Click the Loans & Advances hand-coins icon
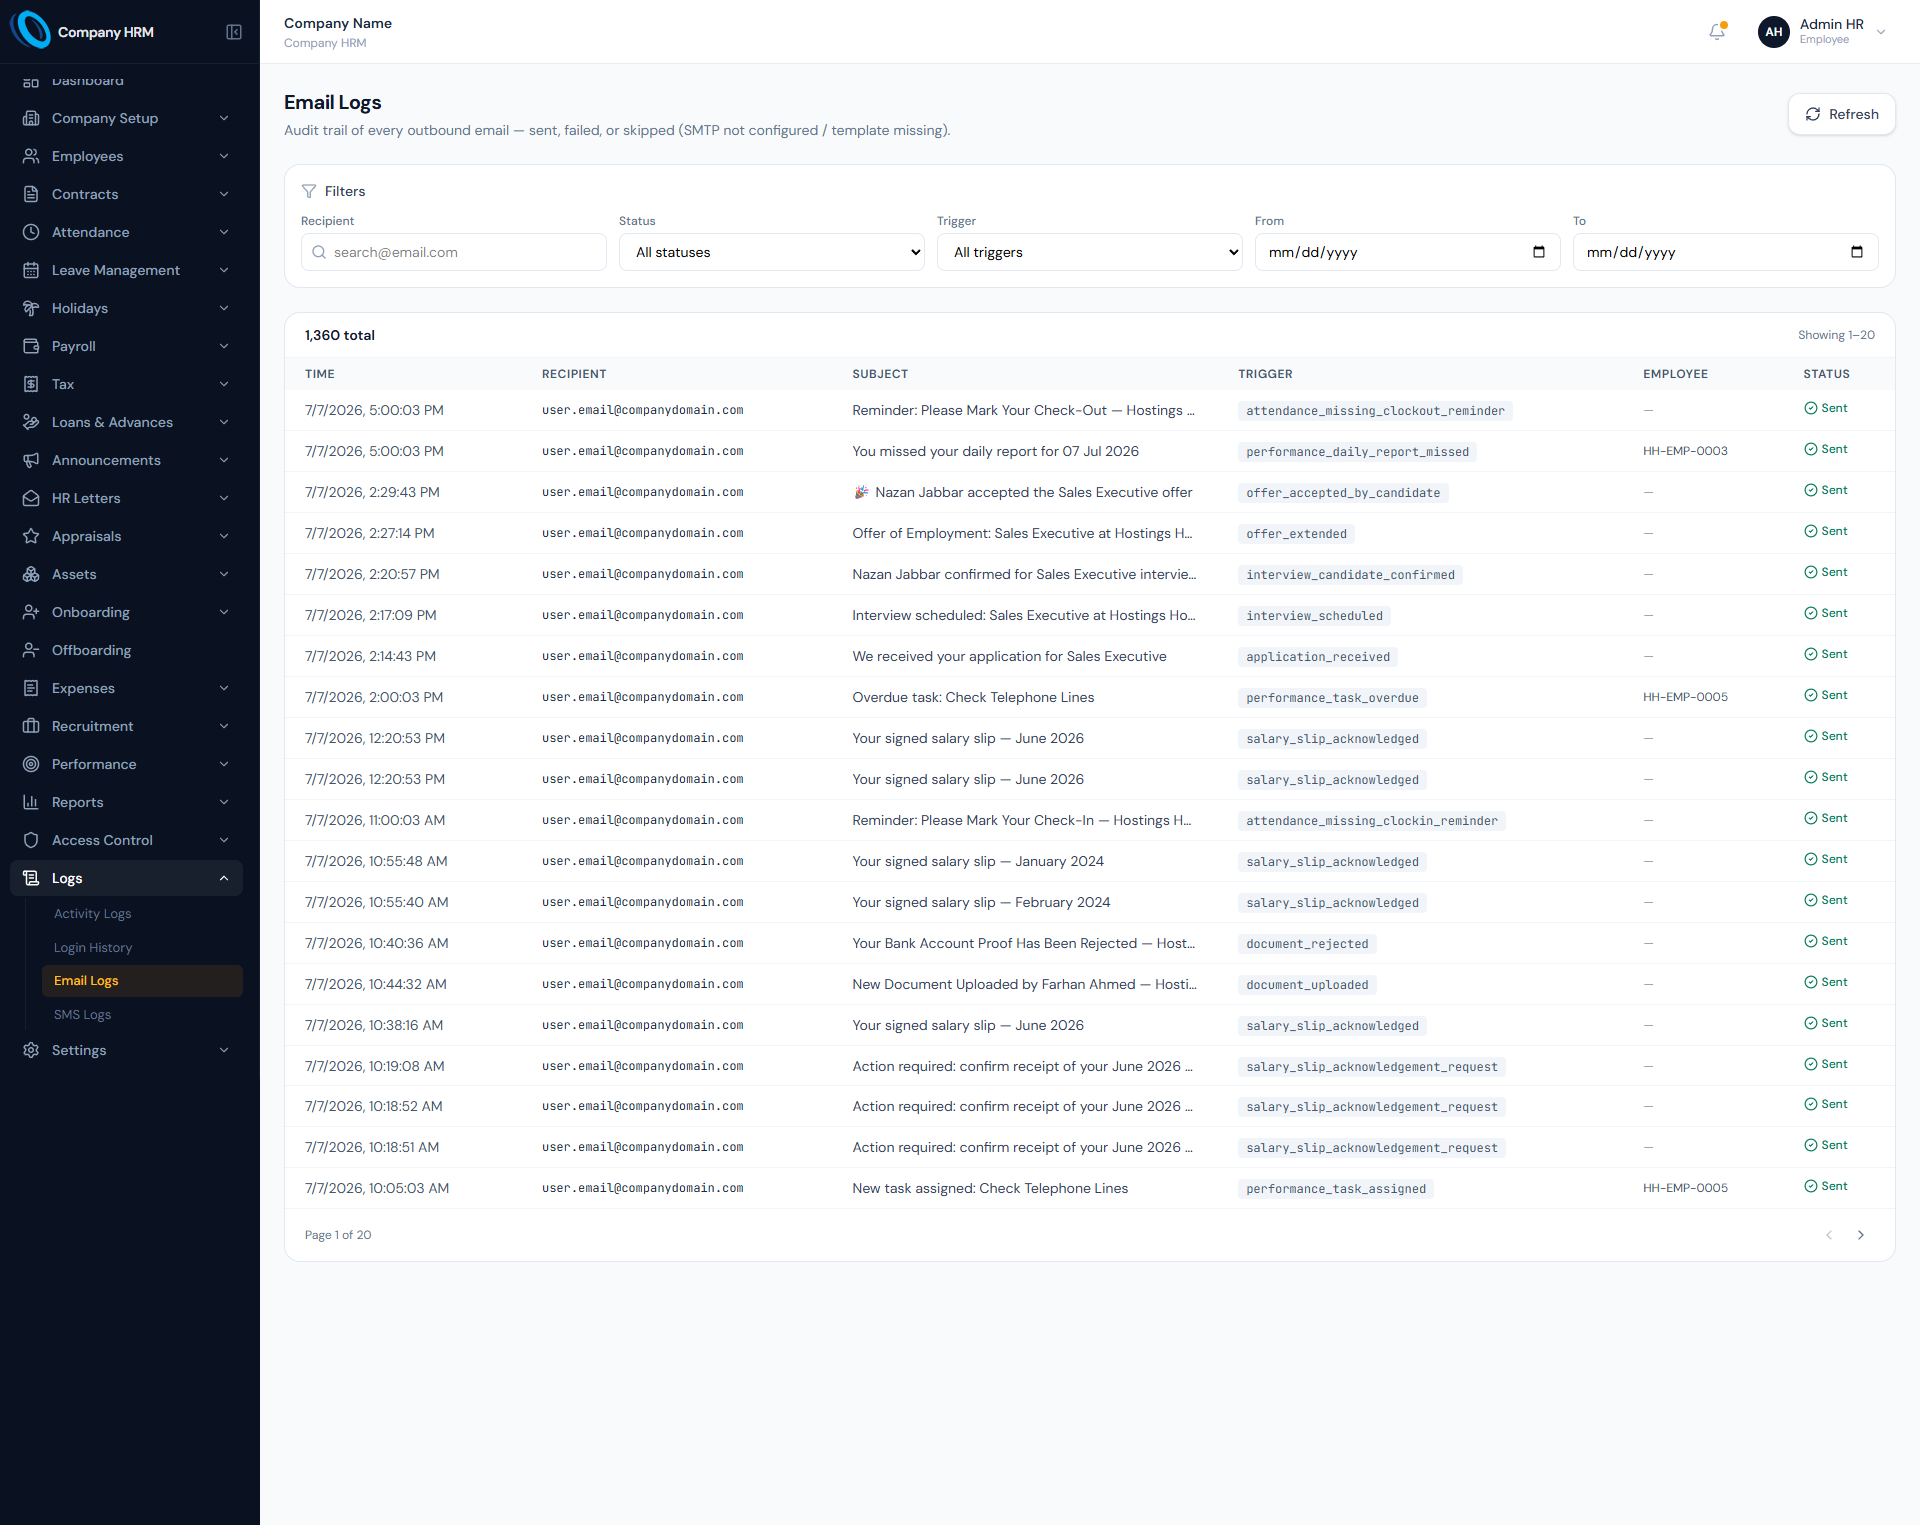 tap(31, 422)
